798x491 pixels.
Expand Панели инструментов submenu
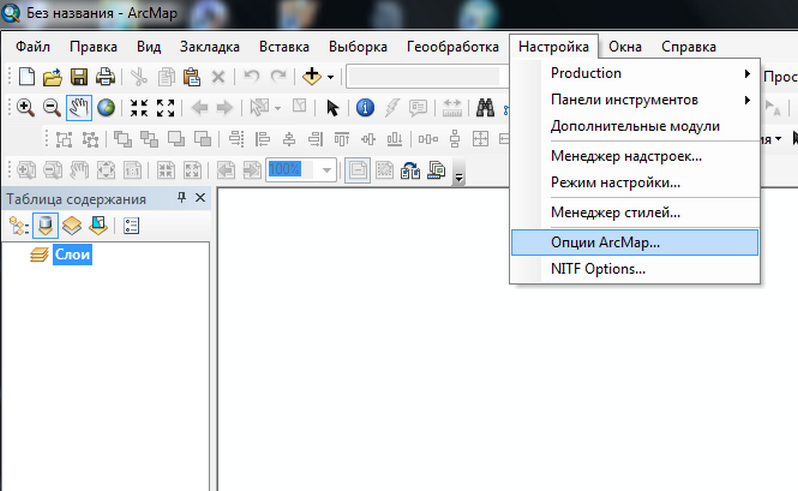pos(635,100)
